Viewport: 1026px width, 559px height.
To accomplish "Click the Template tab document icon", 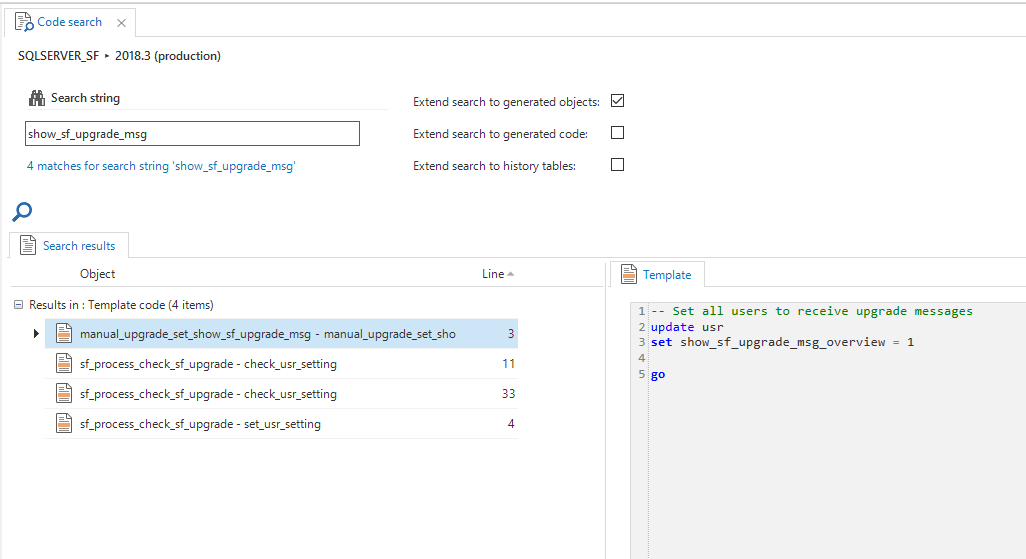I will point(629,274).
